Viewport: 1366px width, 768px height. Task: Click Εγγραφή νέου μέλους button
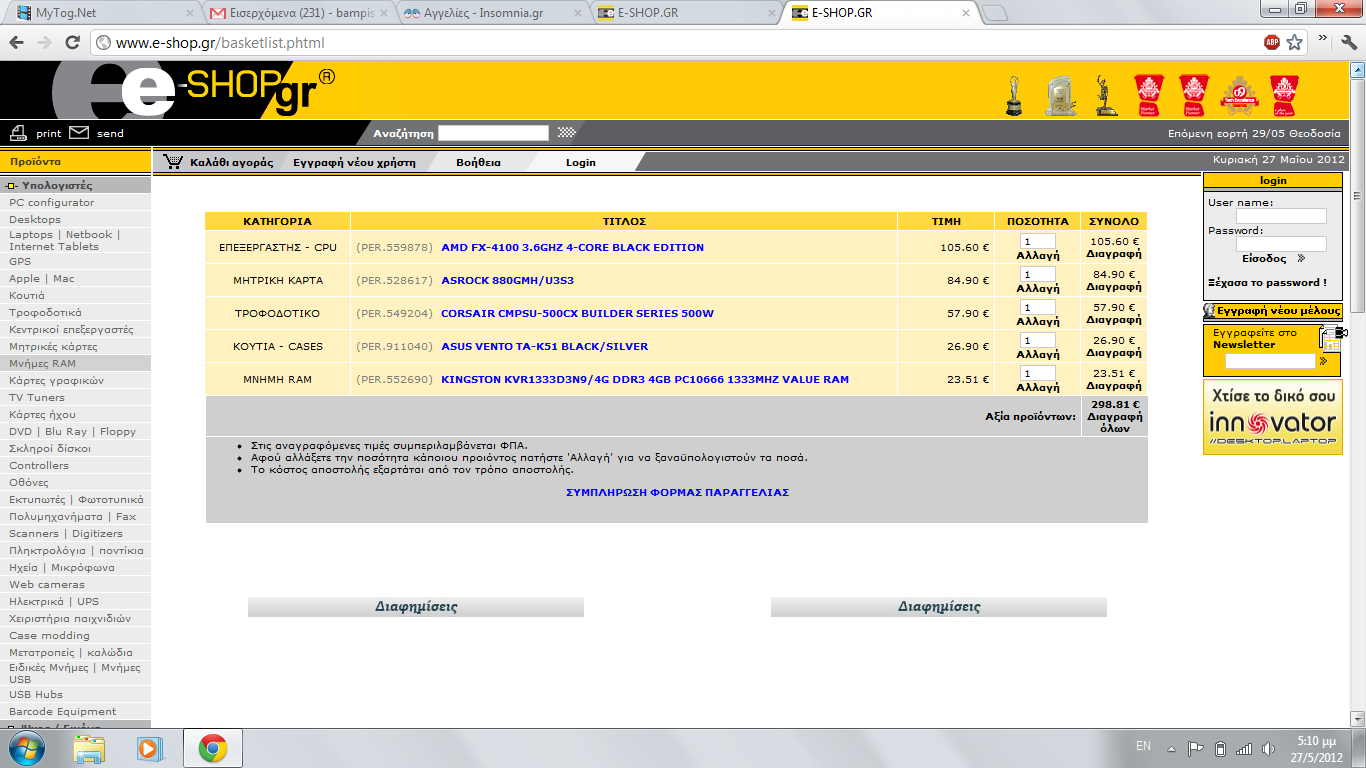click(1273, 311)
